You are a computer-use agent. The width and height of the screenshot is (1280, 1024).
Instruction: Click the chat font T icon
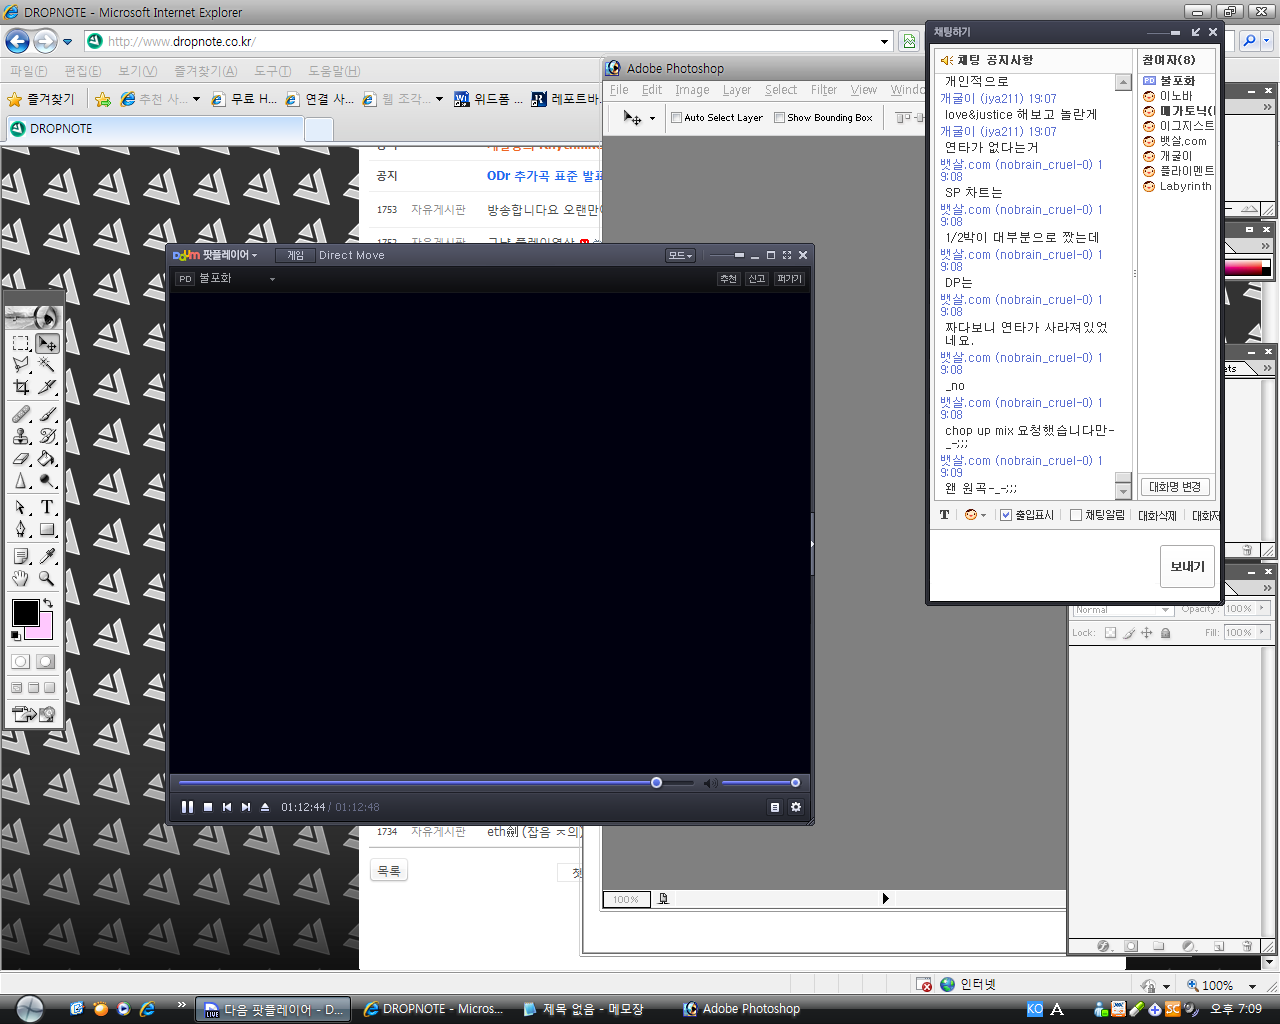[944, 515]
